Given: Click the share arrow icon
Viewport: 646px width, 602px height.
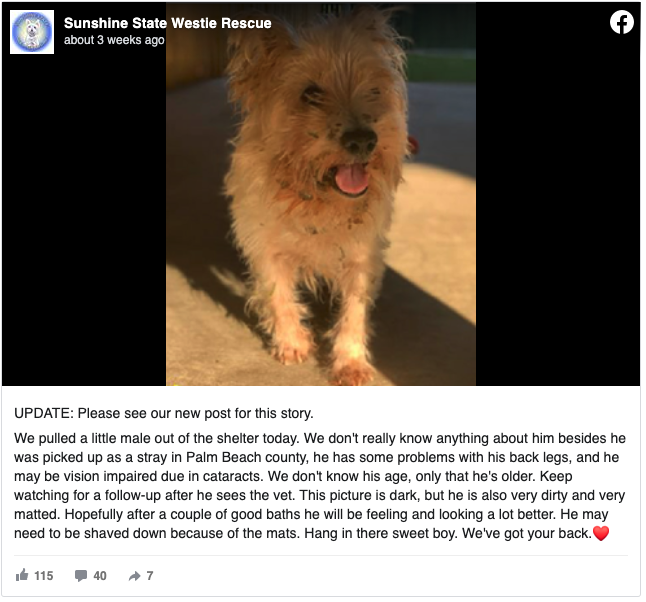Looking at the screenshot, I should click(134, 576).
